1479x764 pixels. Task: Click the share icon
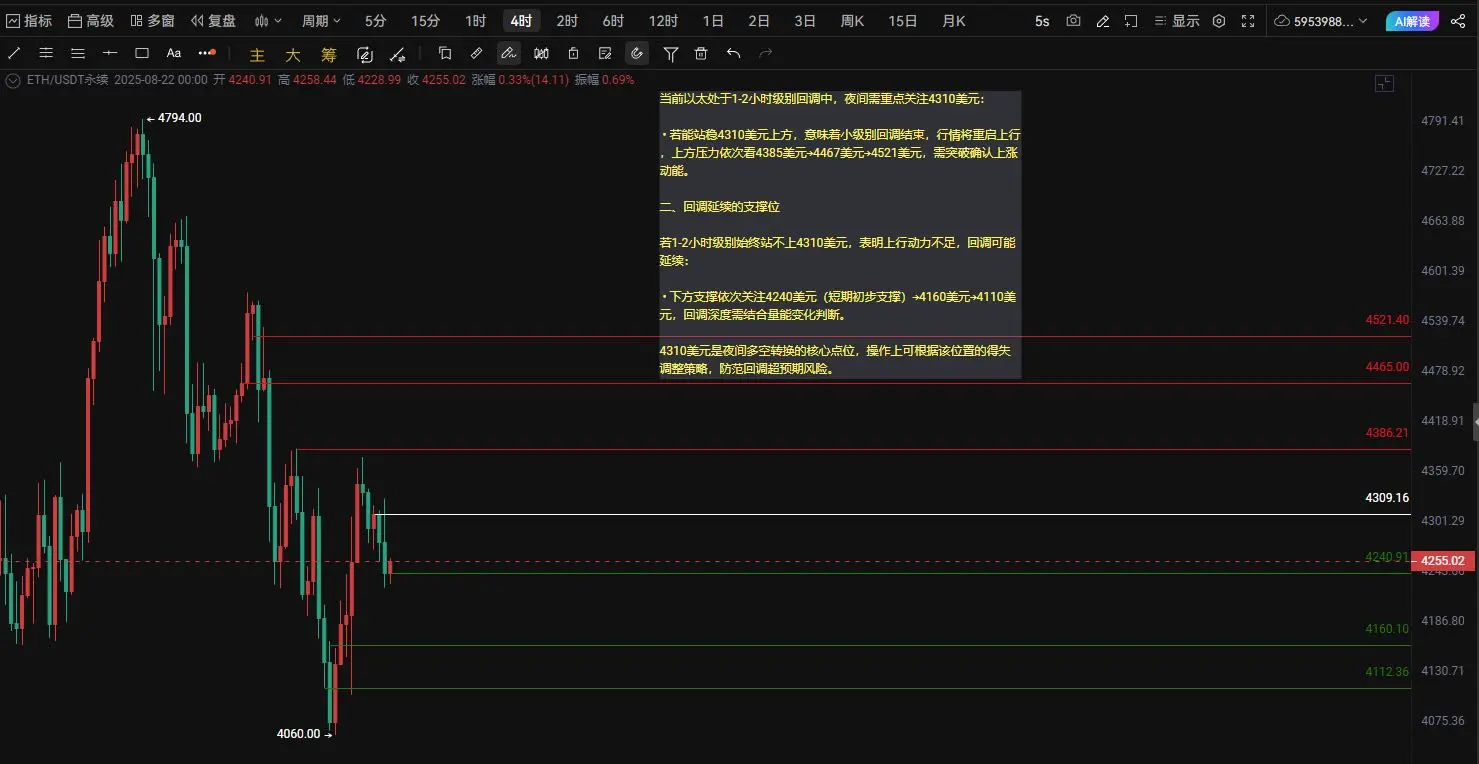click(1458, 20)
